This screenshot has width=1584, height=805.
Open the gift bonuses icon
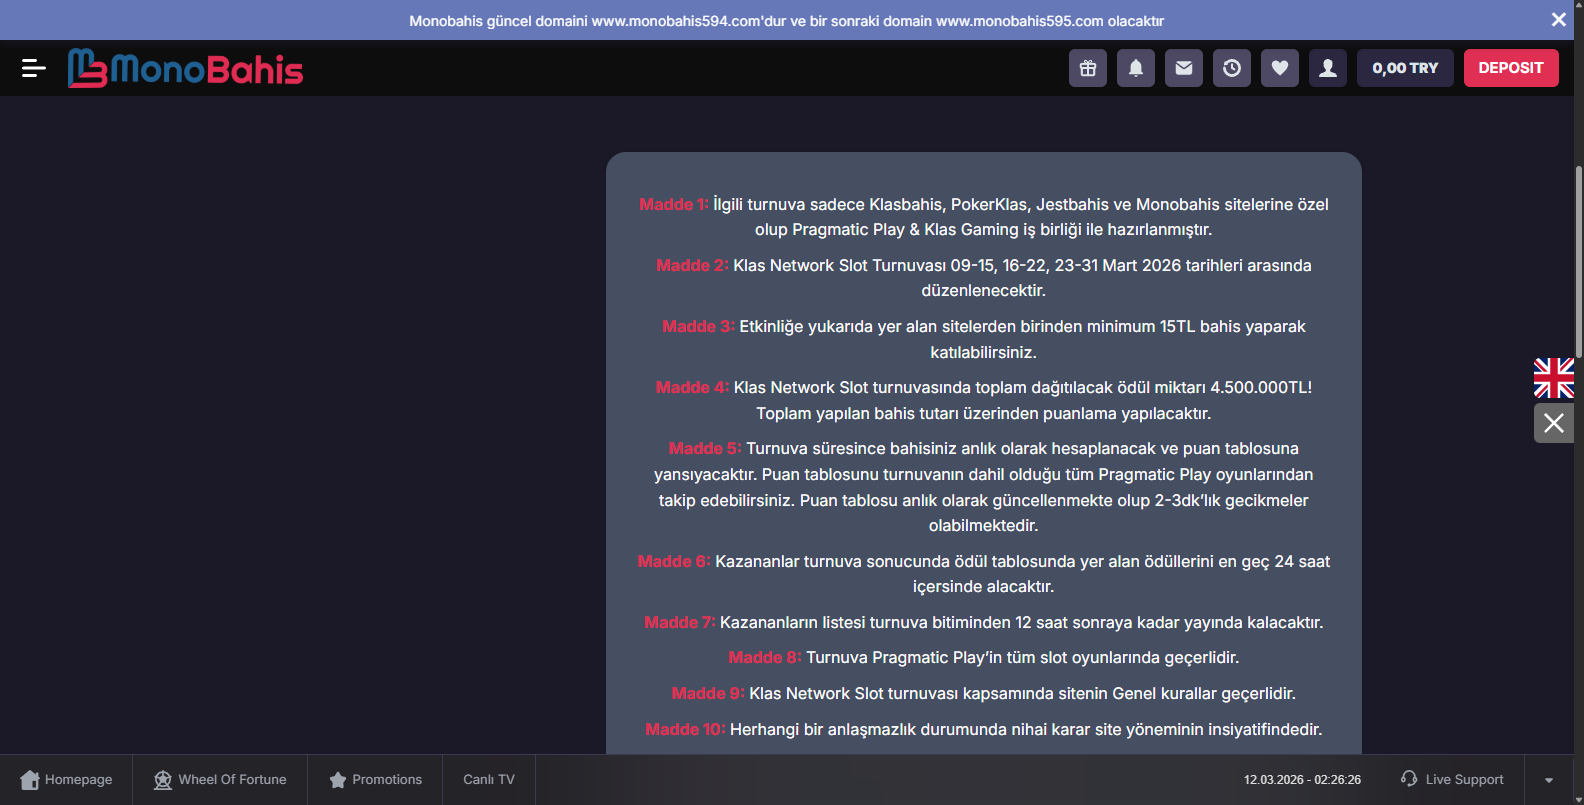[x=1088, y=68]
